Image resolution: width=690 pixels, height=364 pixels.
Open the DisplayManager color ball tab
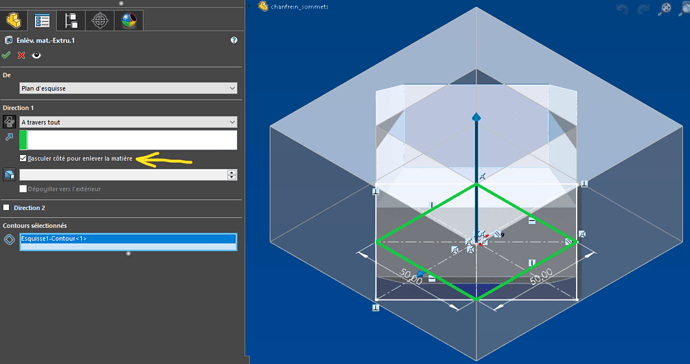click(128, 20)
